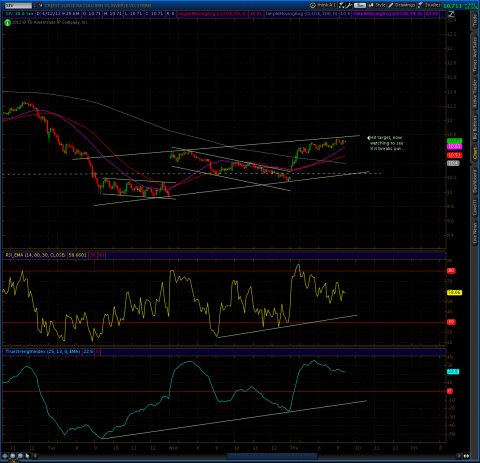Image resolution: width=480 pixels, height=463 pixels.
Task: Open the Trade tab in right sidebar
Action: (x=475, y=21)
